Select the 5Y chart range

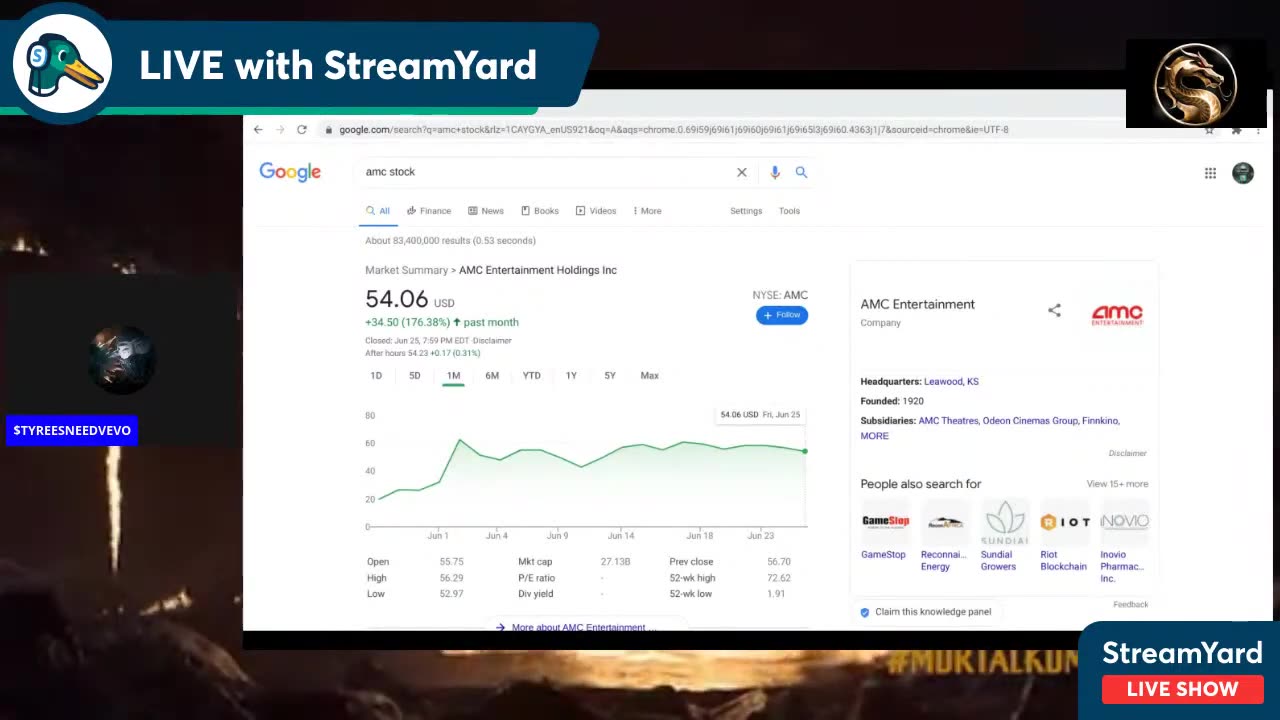[x=610, y=376]
